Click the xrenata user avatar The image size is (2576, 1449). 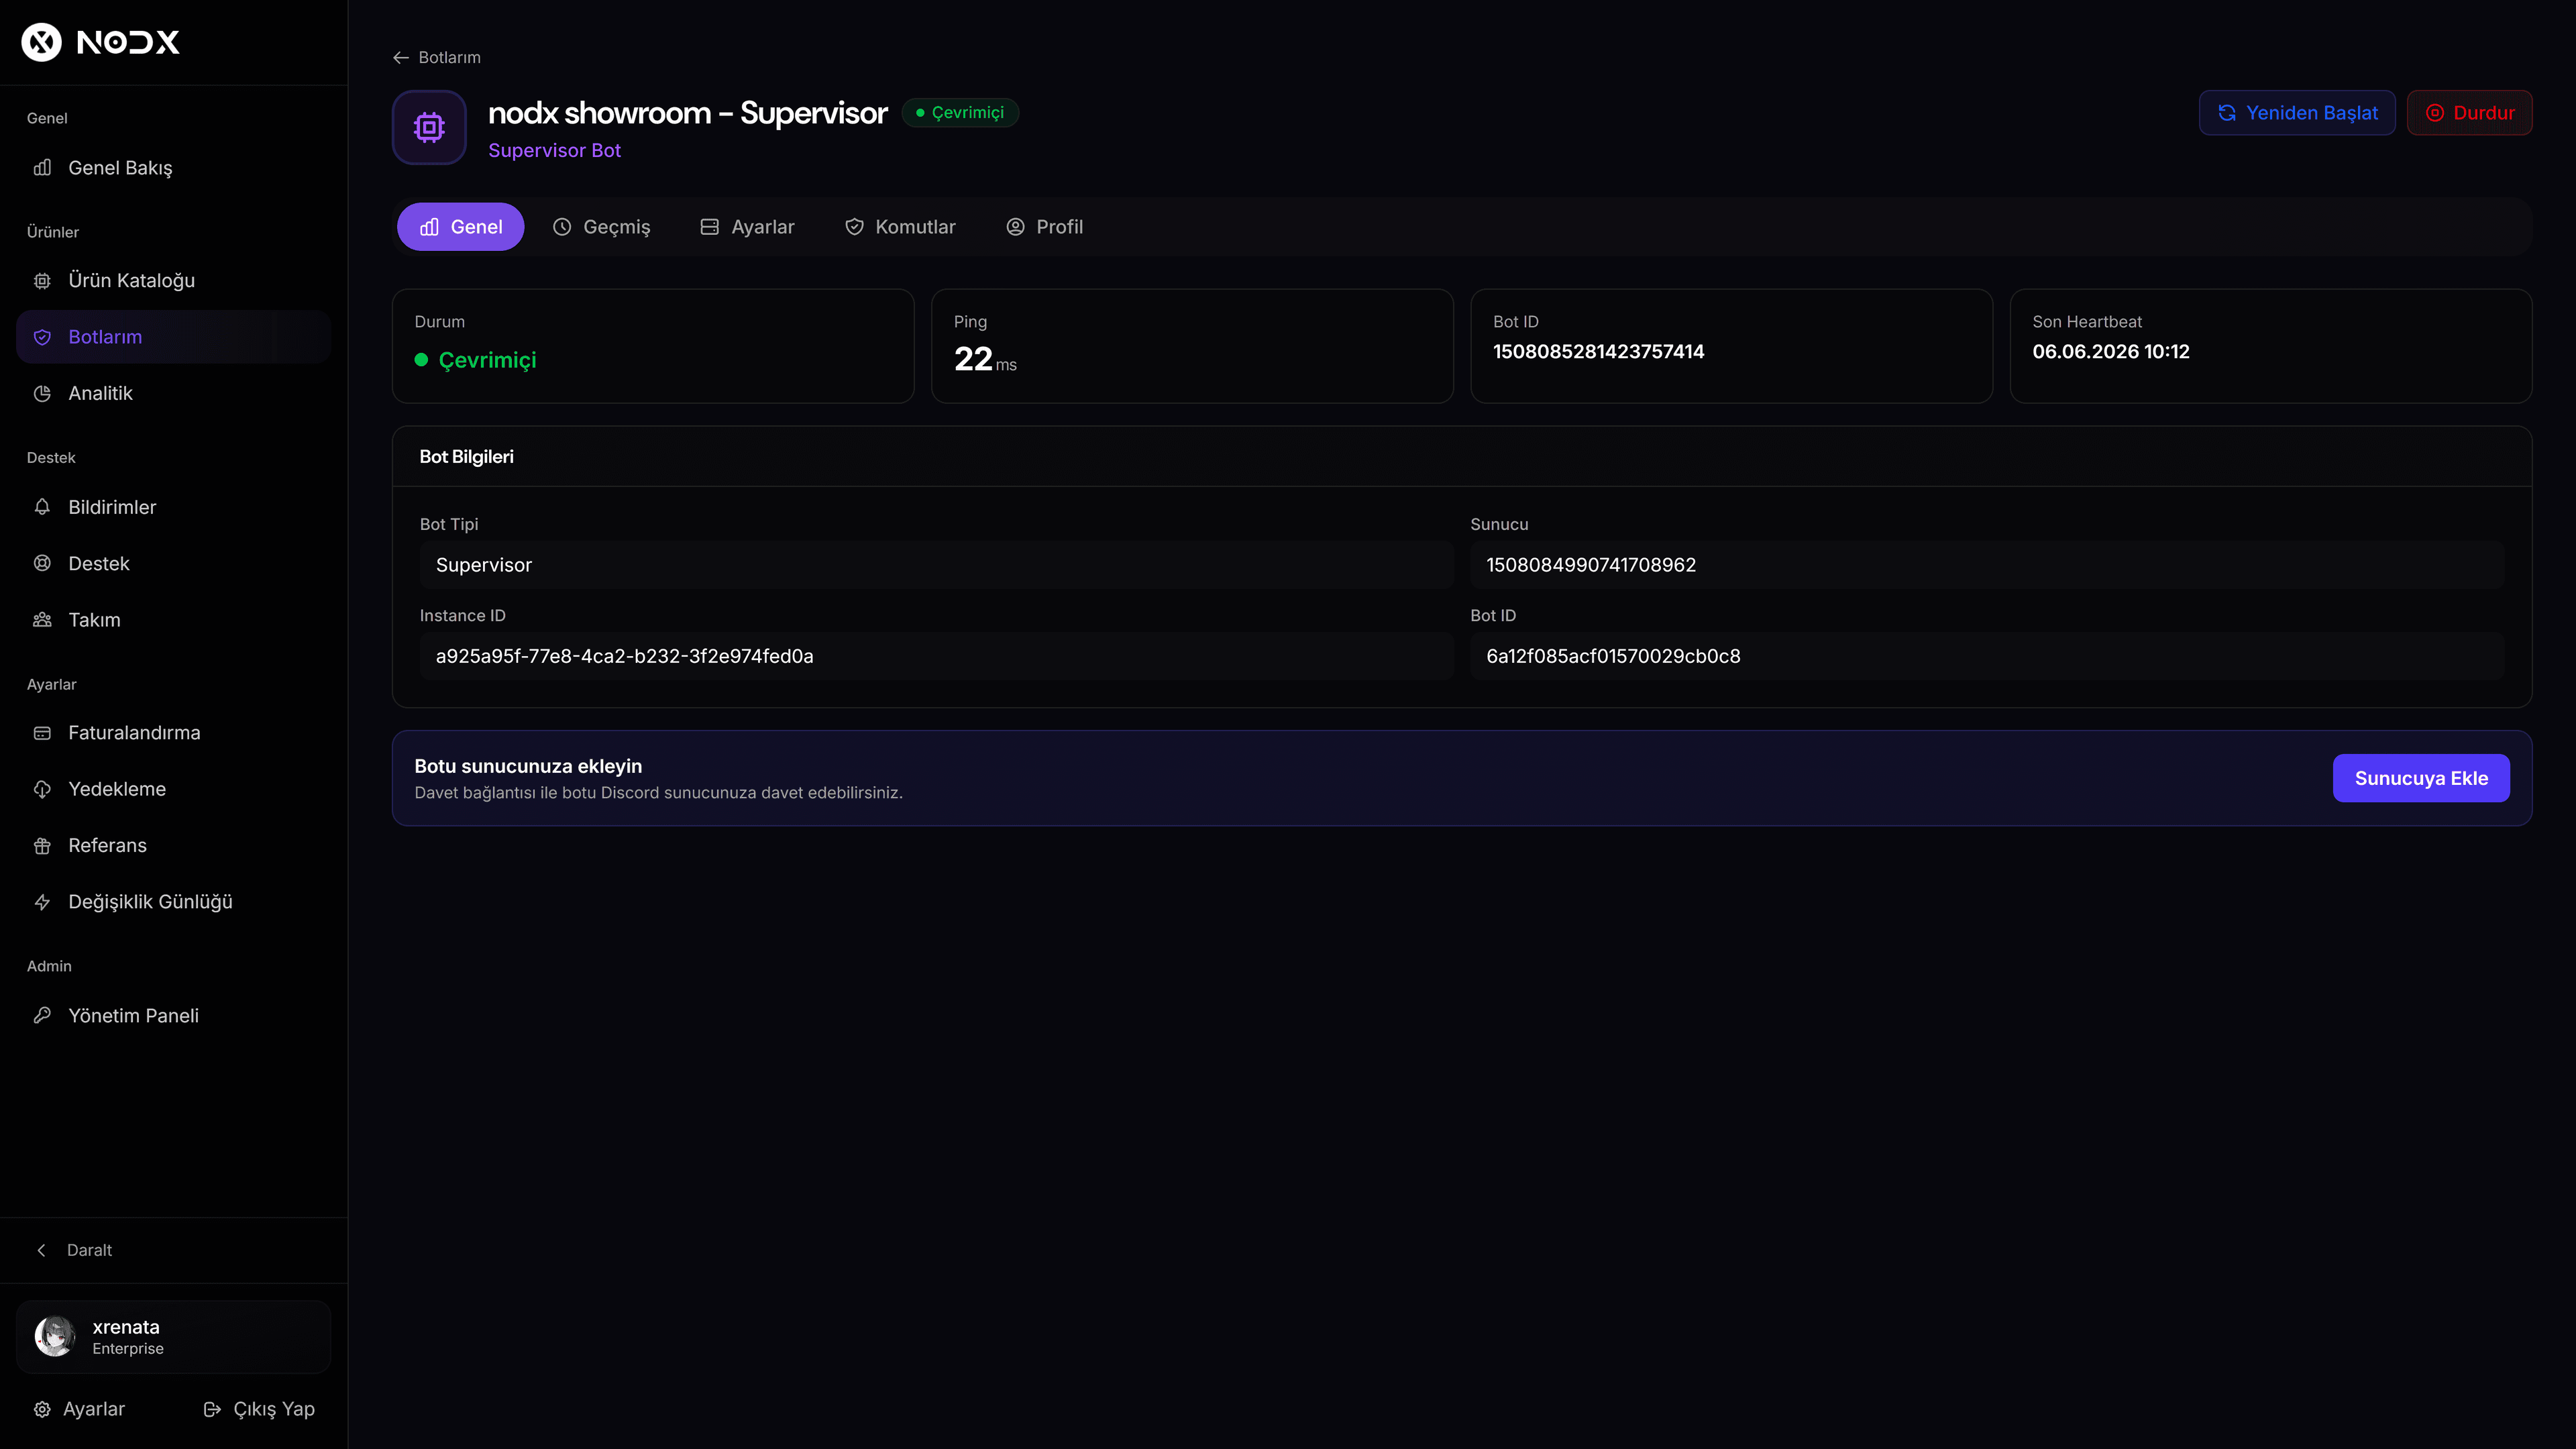(x=55, y=1336)
